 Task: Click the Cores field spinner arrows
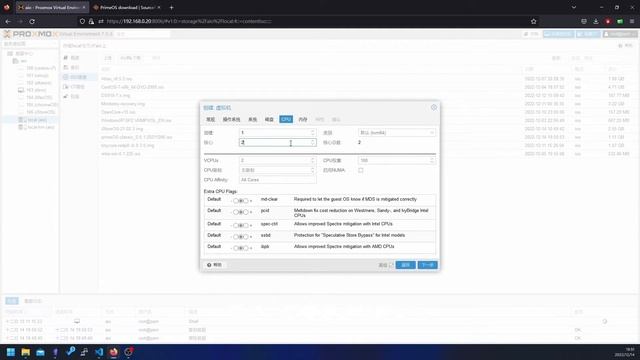[x=313, y=142]
